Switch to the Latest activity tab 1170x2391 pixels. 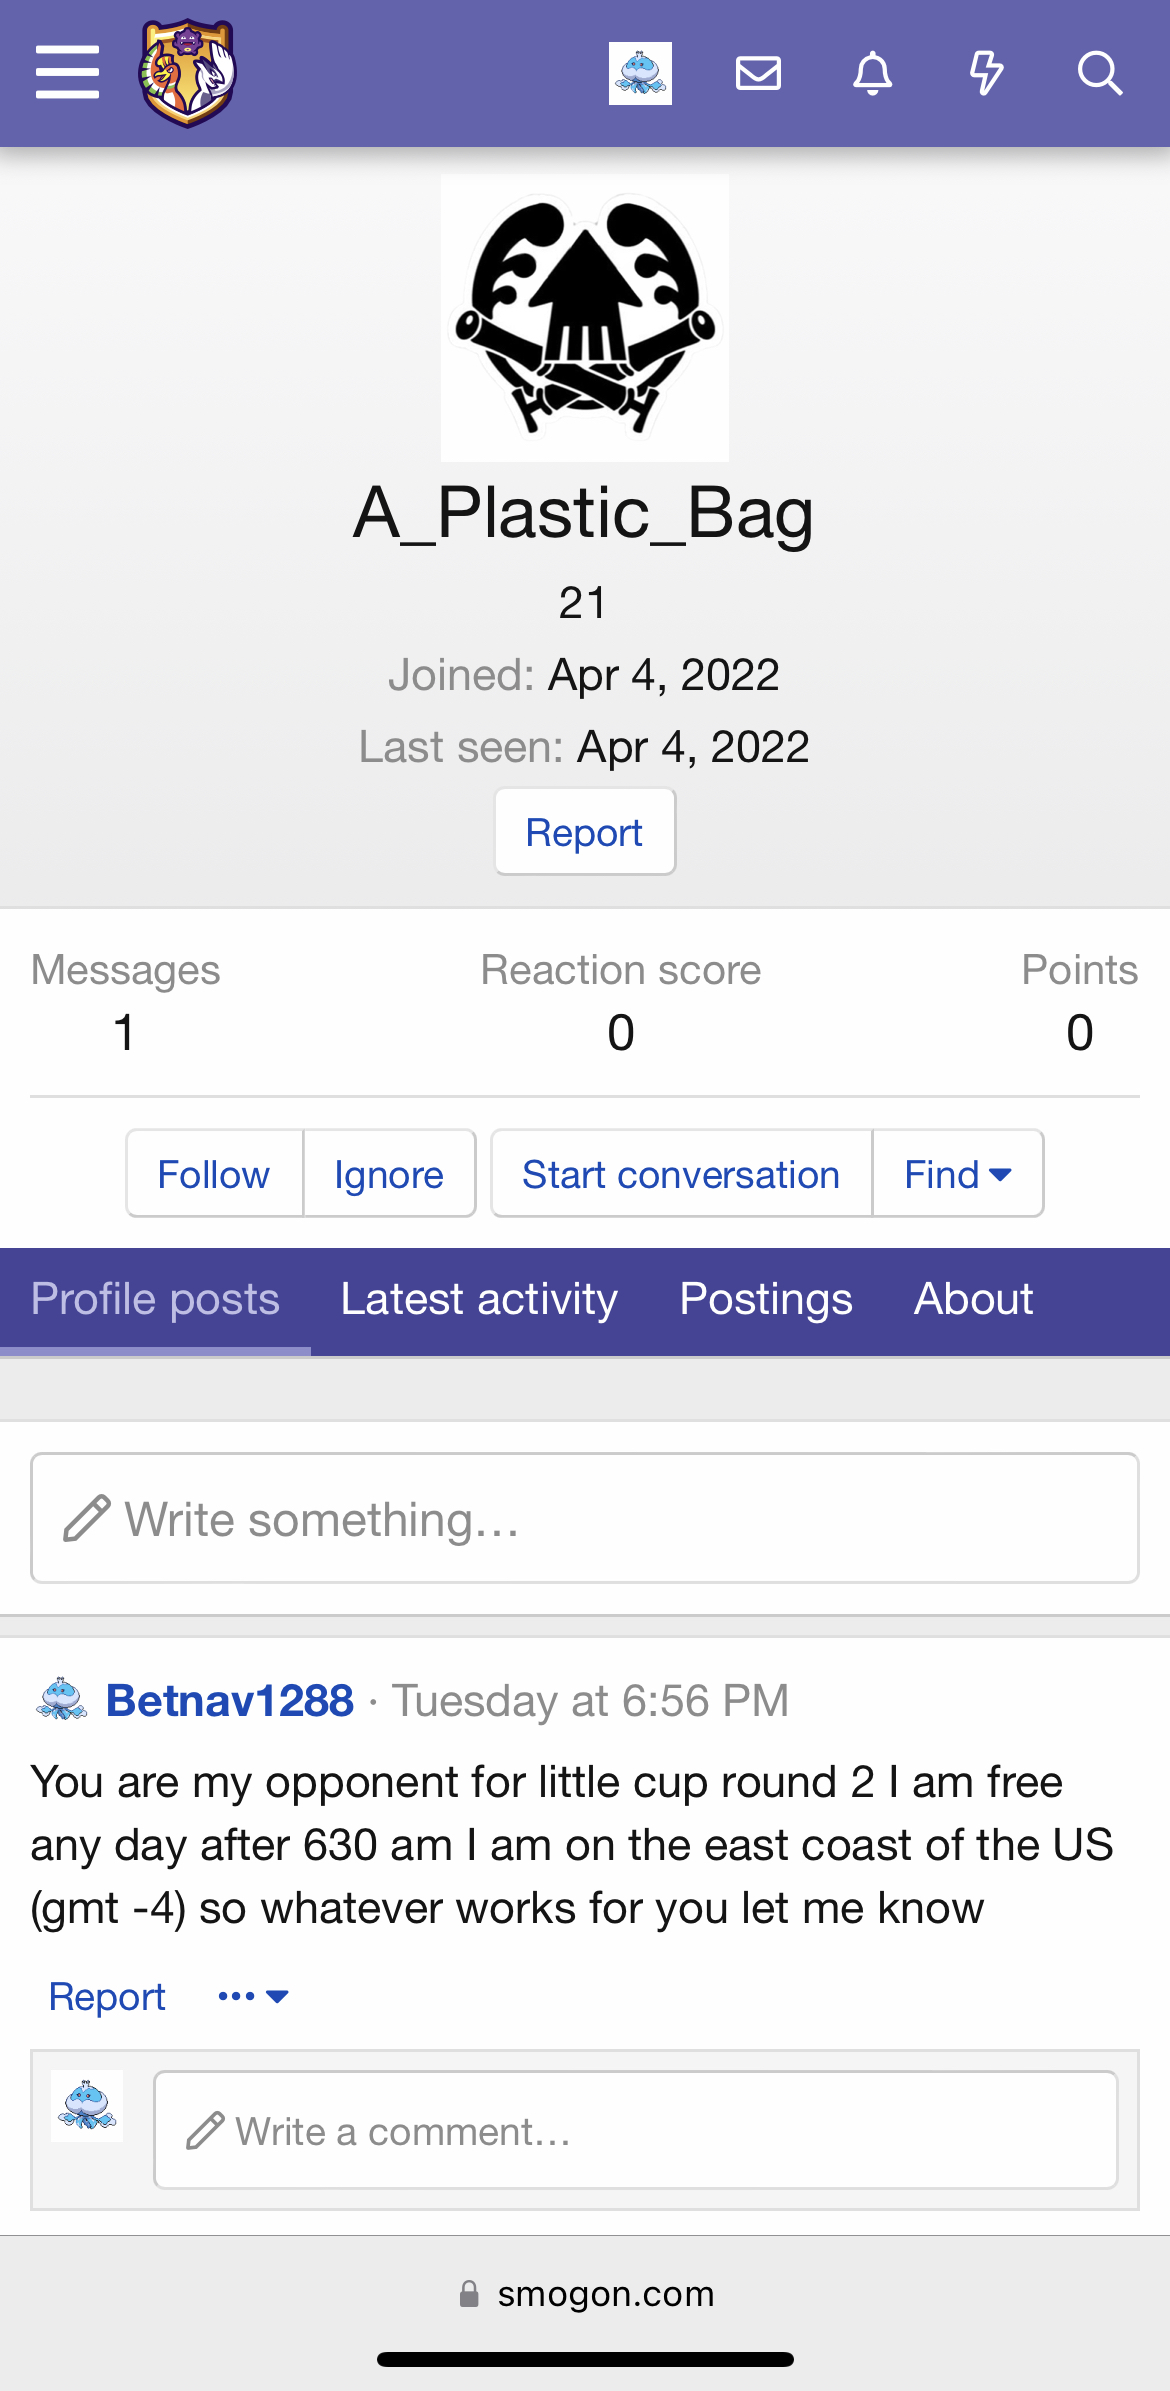479,1299
